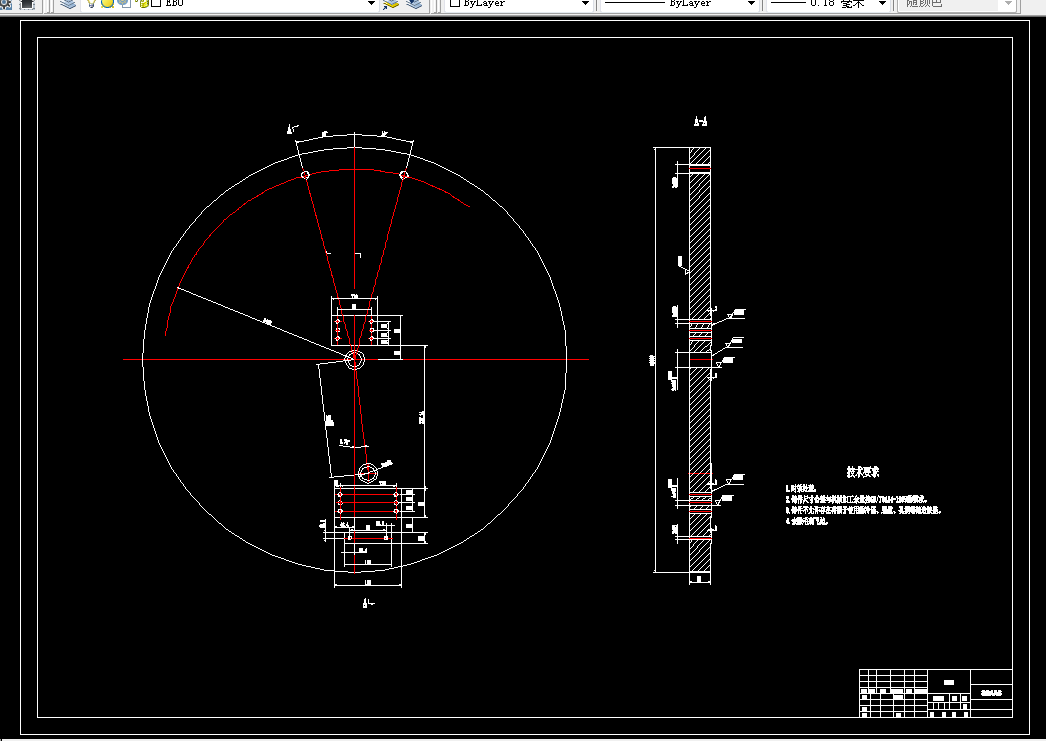
Task: Toggle the EBU layer lock icon
Action: click(x=143, y=3)
